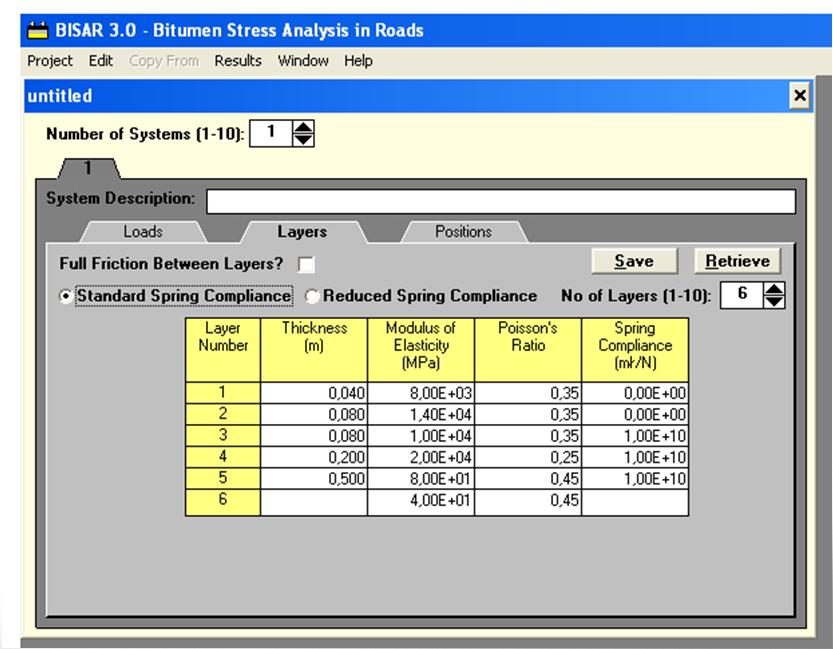
Task: Click layer 2 Poisson's ratio cell
Action: (x=528, y=414)
